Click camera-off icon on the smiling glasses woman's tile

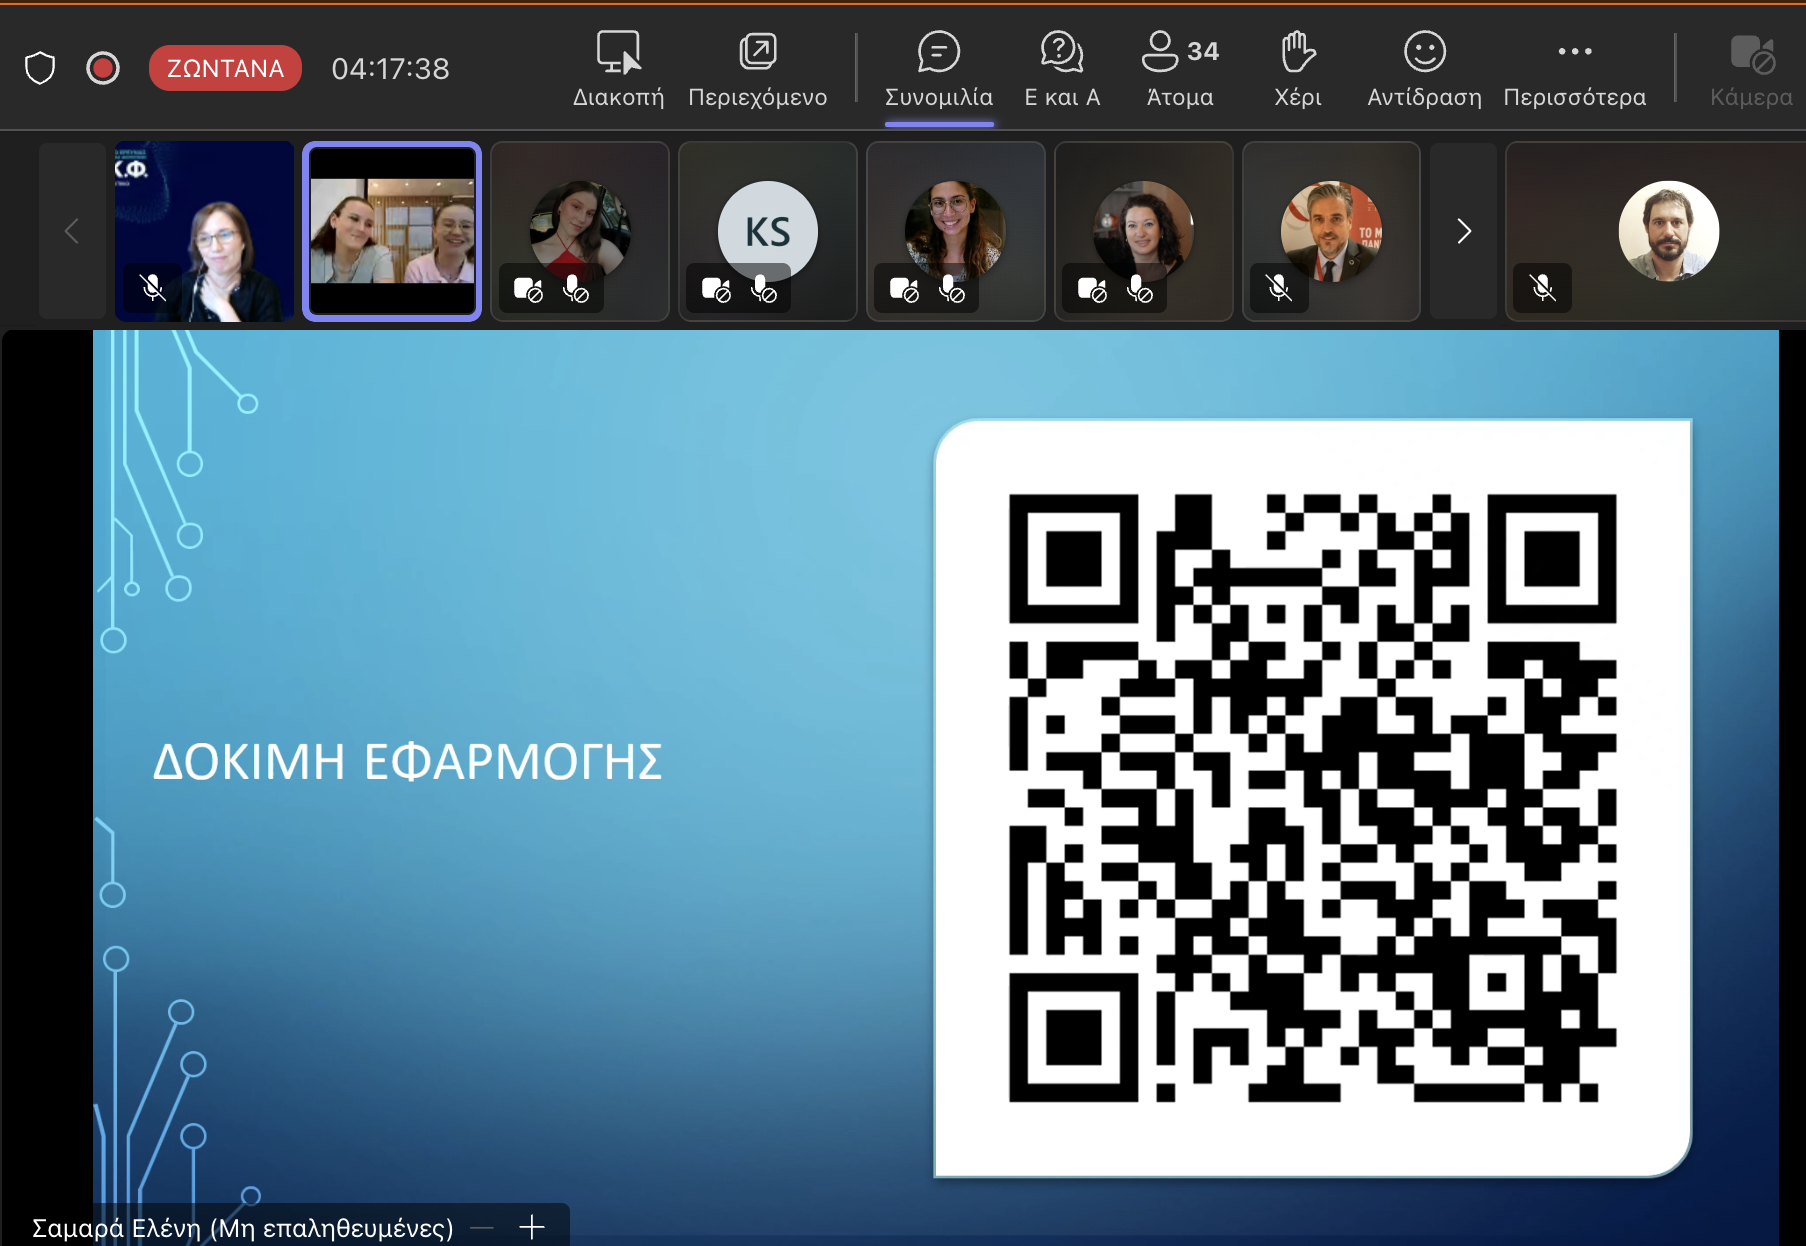(x=904, y=290)
